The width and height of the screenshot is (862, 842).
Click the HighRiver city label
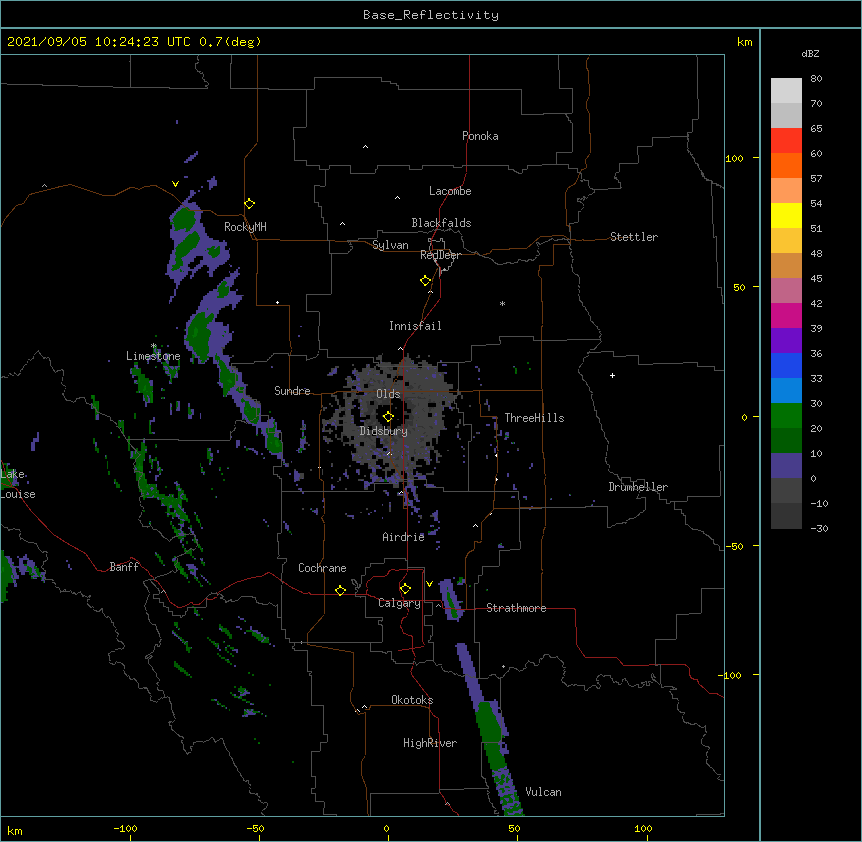tap(430, 743)
